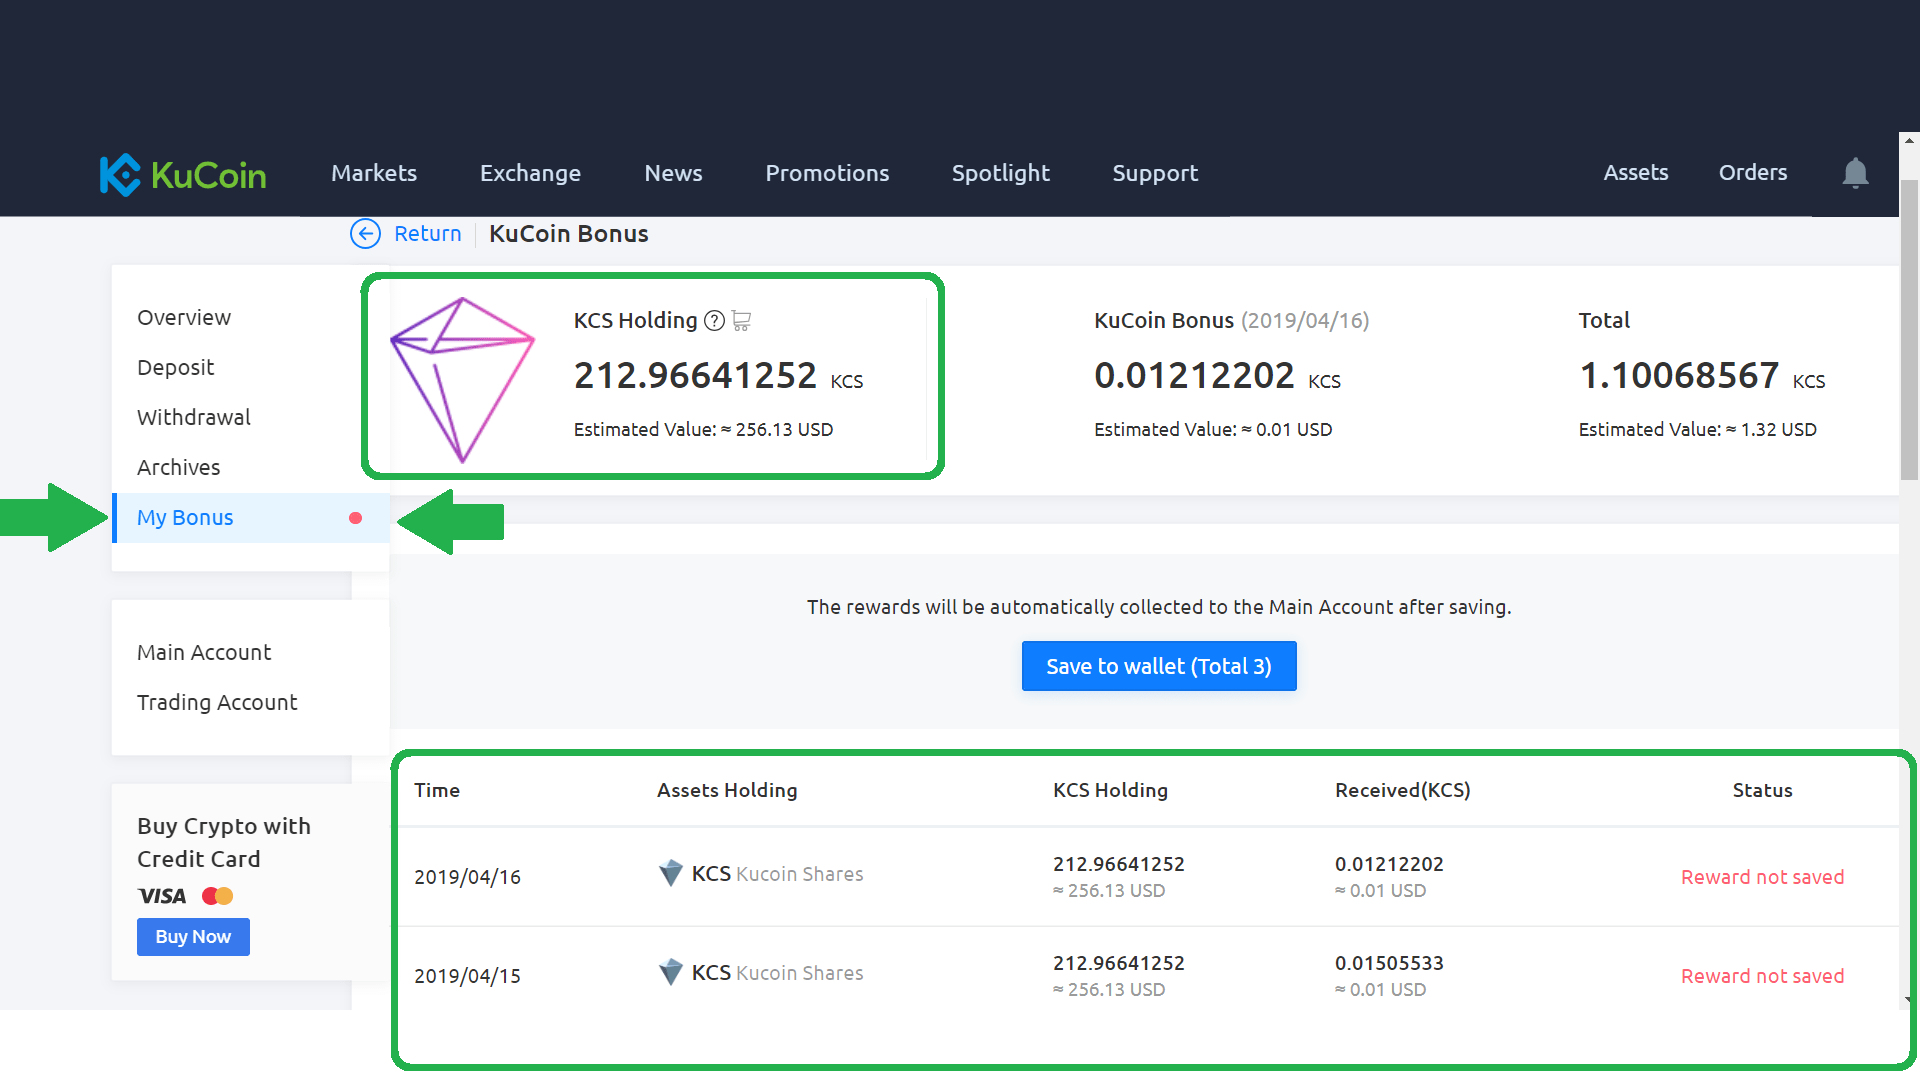The height and width of the screenshot is (1080, 1920).
Task: Click the Time column header
Action: click(437, 790)
